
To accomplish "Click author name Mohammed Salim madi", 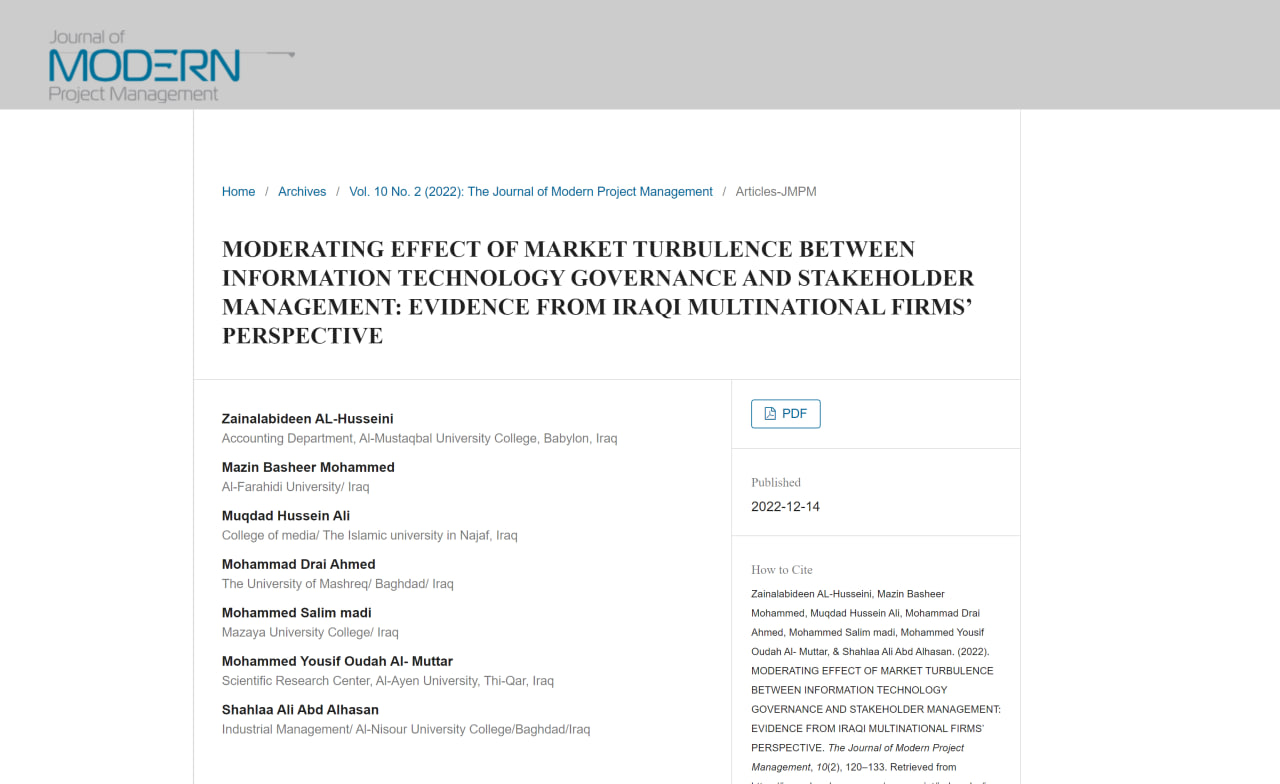I will [296, 613].
